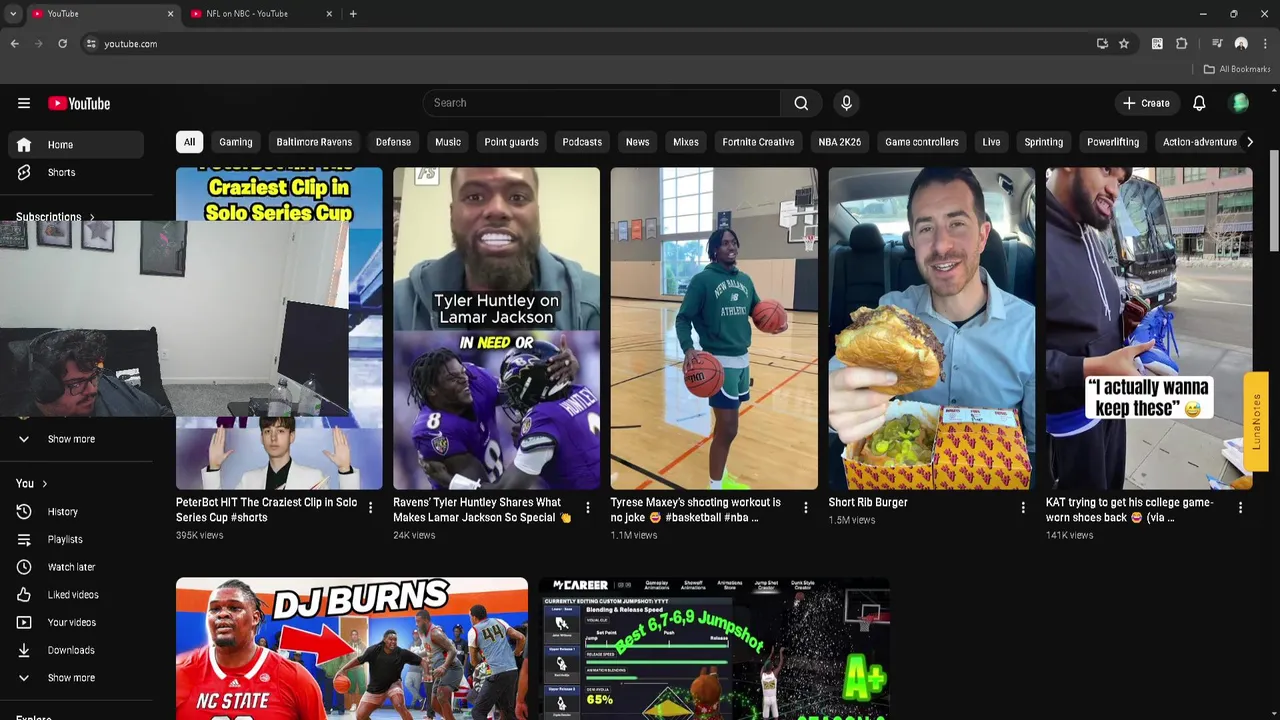Viewport: 1280px width, 720px height.
Task: Select the Fortnite Creative chip
Action: point(758,142)
